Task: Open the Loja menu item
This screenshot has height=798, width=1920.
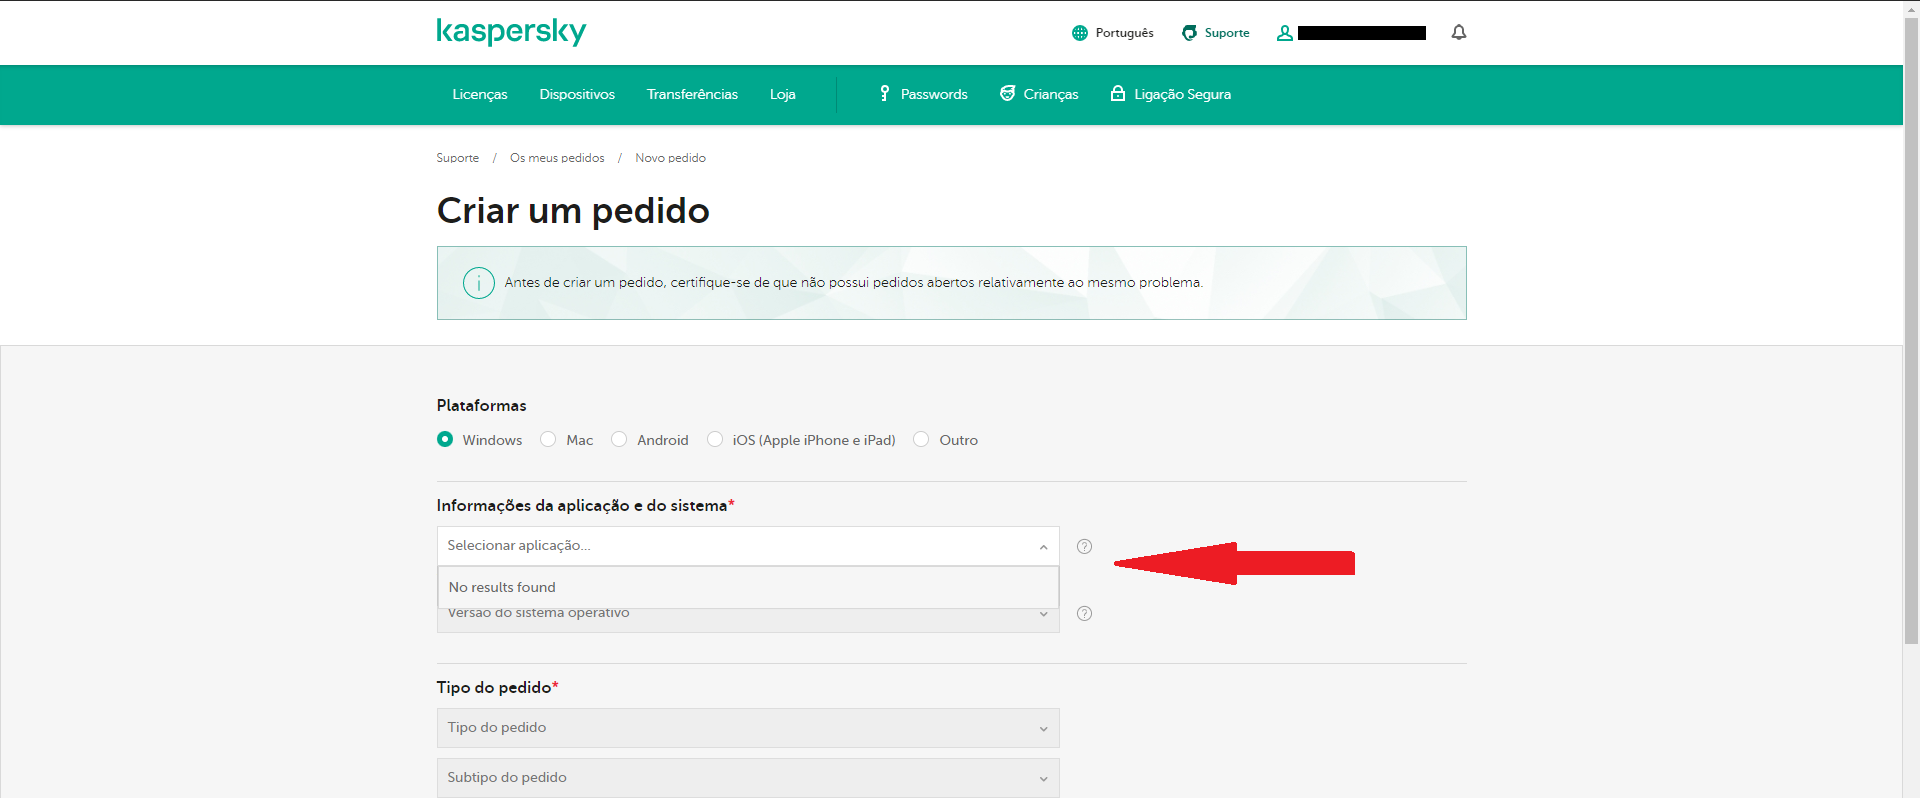Action: (783, 94)
